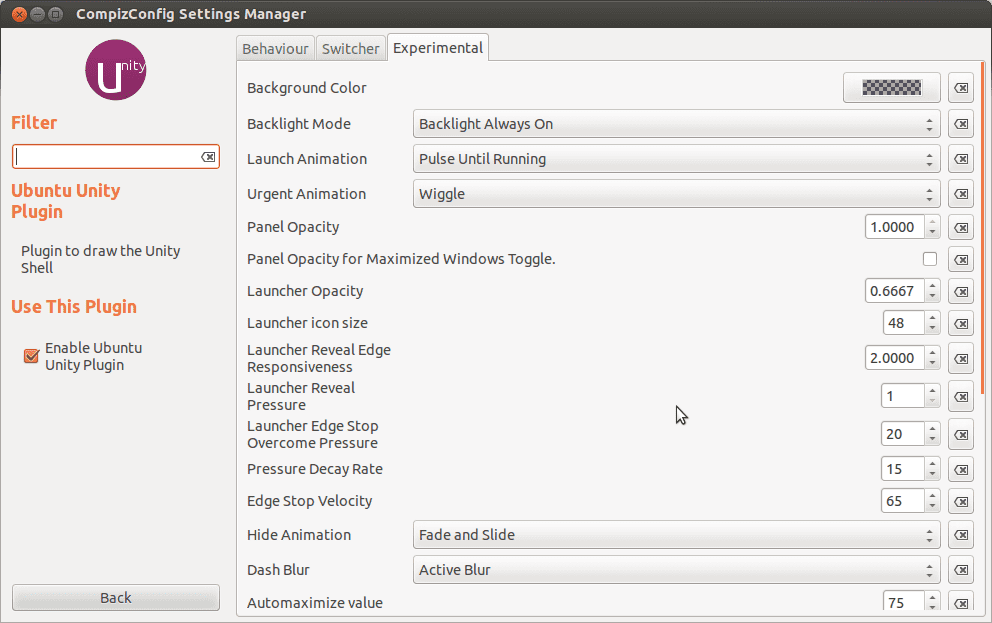Click the Back button

[116, 598]
